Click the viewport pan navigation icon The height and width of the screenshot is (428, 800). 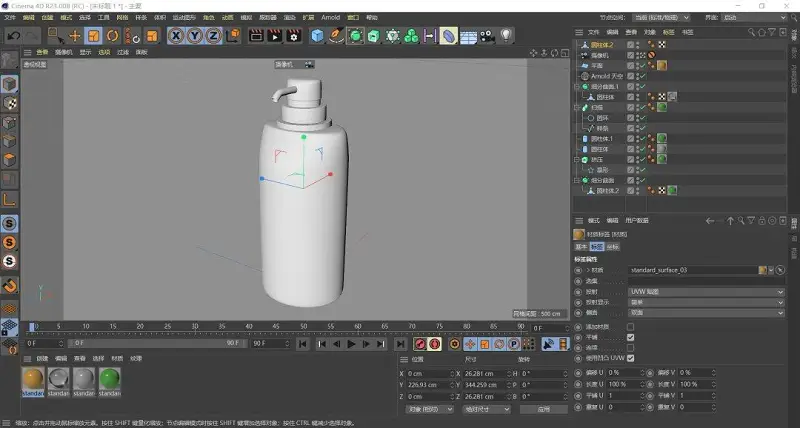pyautogui.click(x=534, y=53)
